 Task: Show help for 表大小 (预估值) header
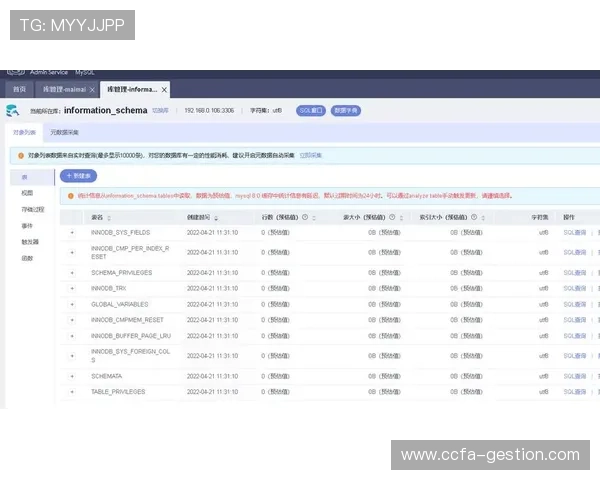coord(392,217)
